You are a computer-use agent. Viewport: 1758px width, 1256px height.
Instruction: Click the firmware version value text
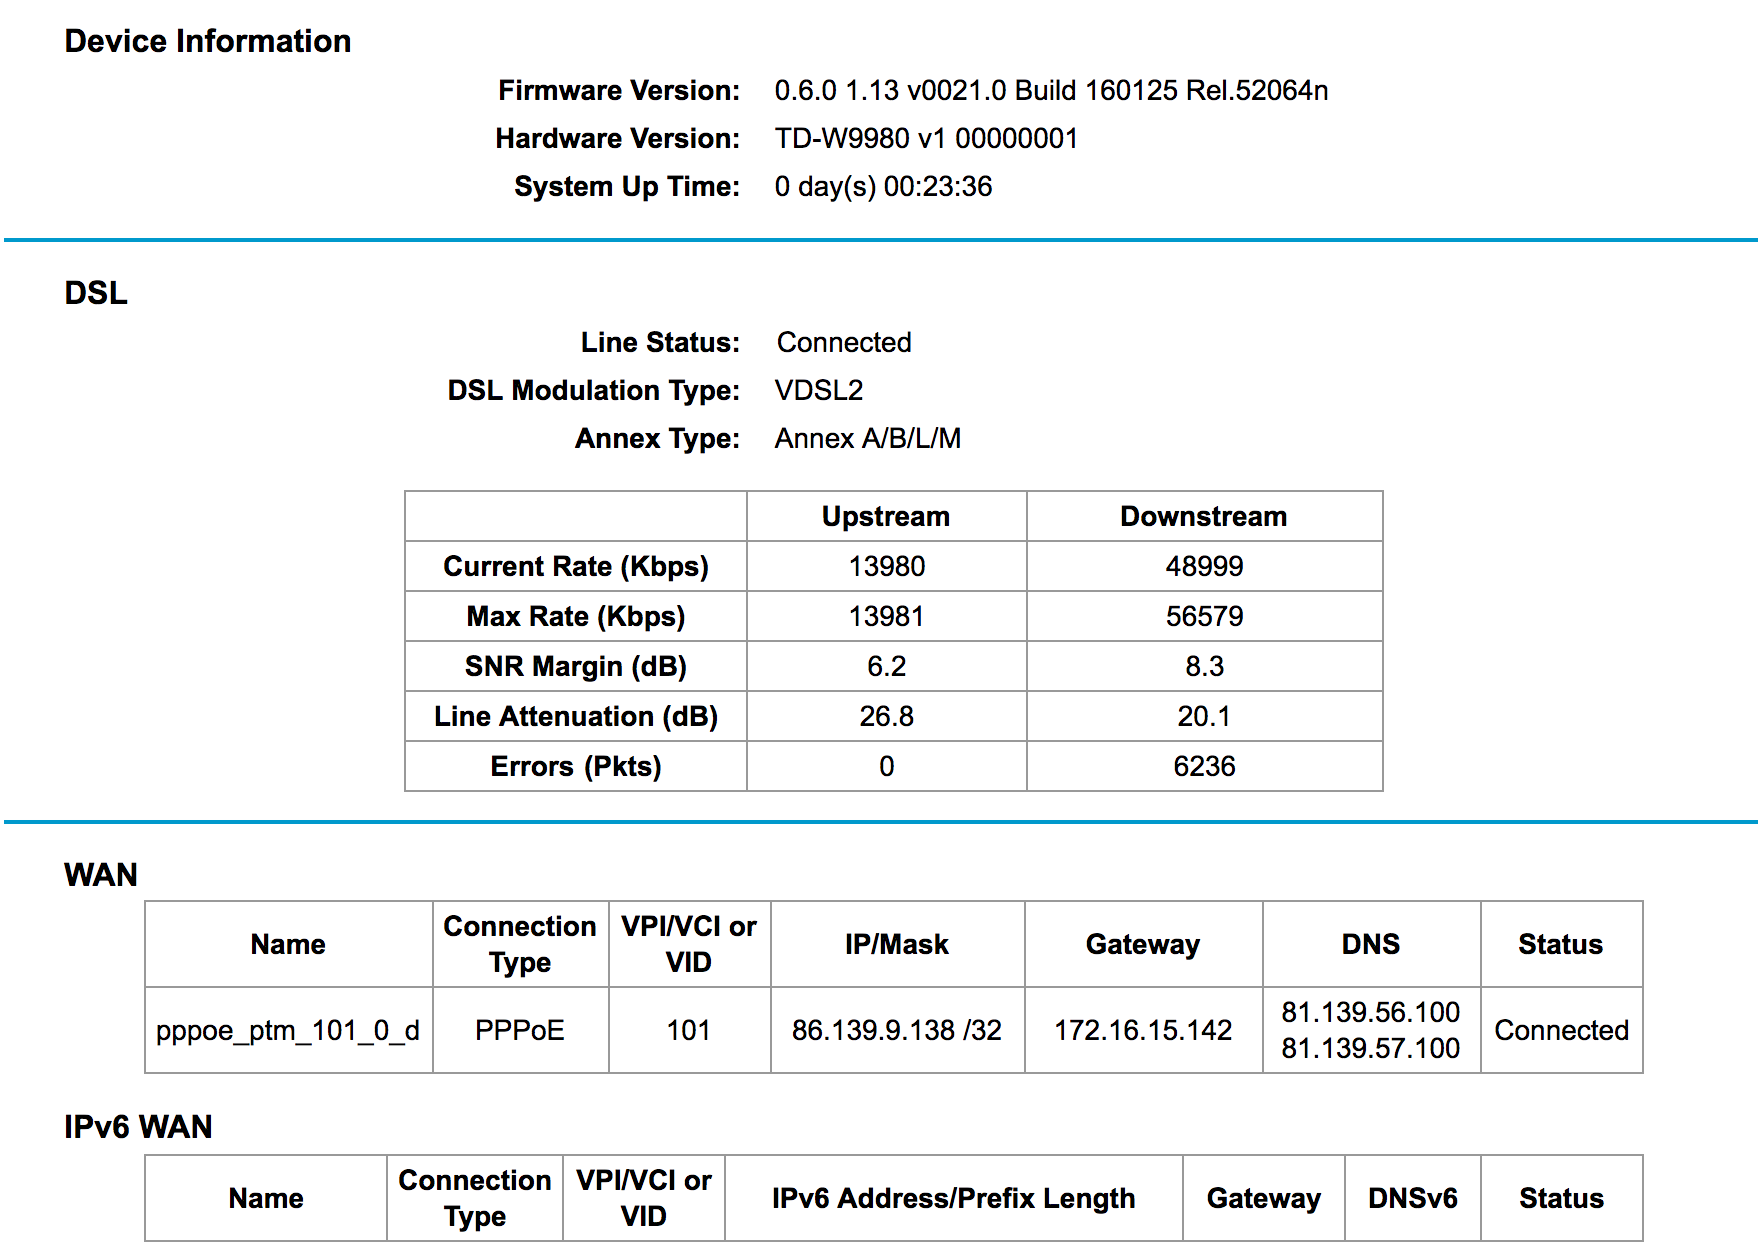(x=1050, y=90)
